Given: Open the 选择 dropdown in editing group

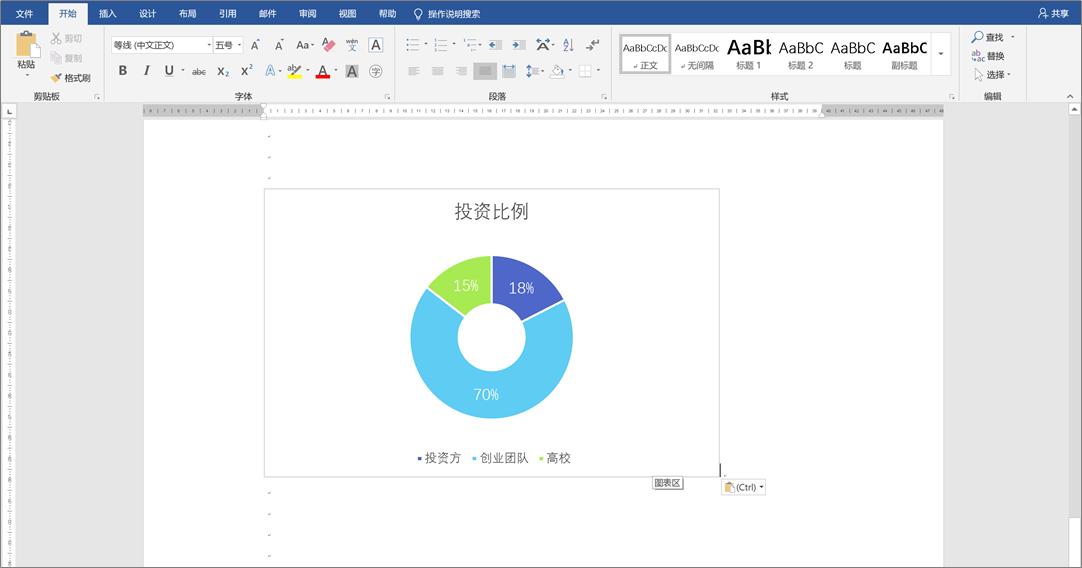Looking at the screenshot, I should (x=992, y=75).
